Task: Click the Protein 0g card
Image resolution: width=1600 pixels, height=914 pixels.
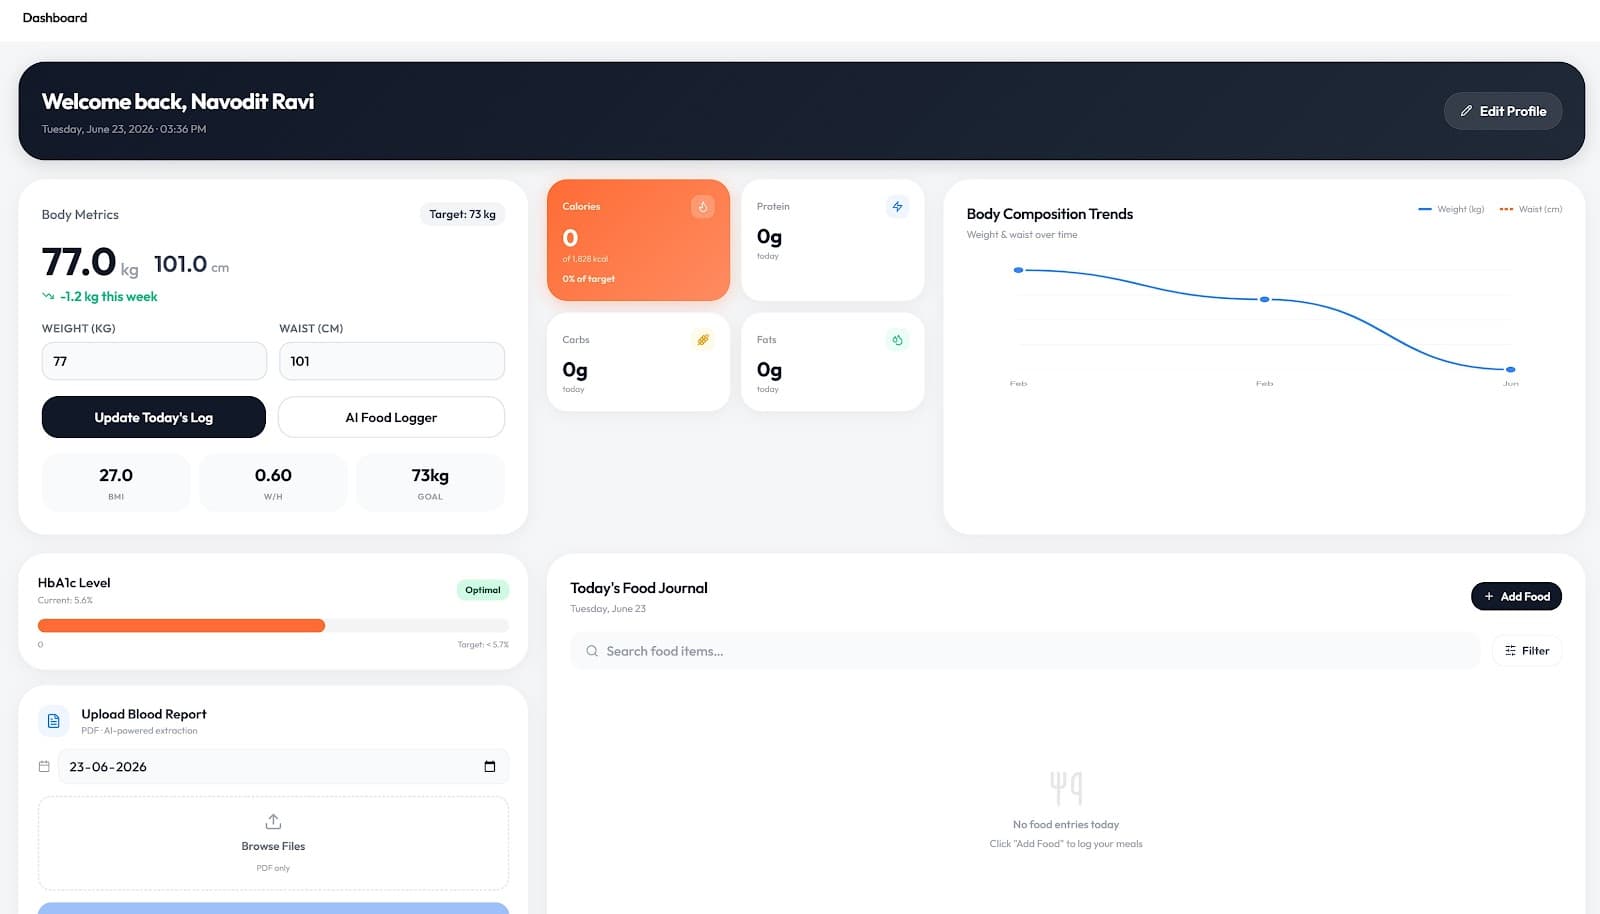Action: [832, 240]
